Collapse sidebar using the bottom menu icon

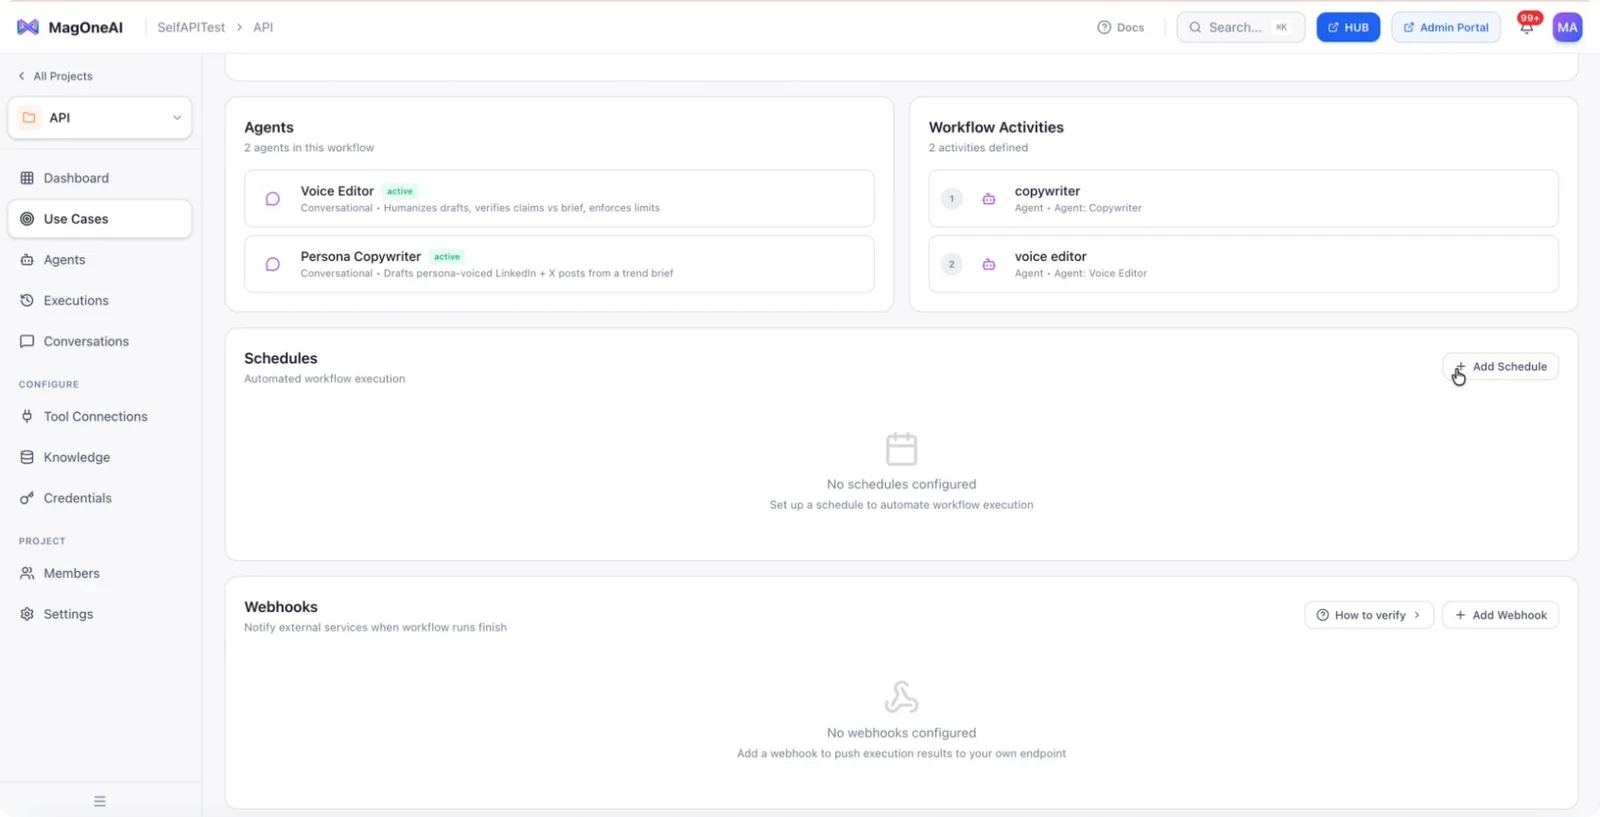100,801
